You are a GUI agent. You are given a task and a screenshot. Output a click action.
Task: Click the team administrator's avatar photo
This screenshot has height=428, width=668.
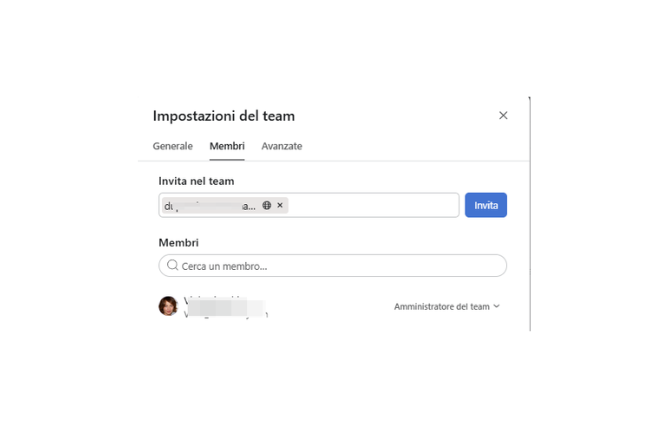click(168, 306)
